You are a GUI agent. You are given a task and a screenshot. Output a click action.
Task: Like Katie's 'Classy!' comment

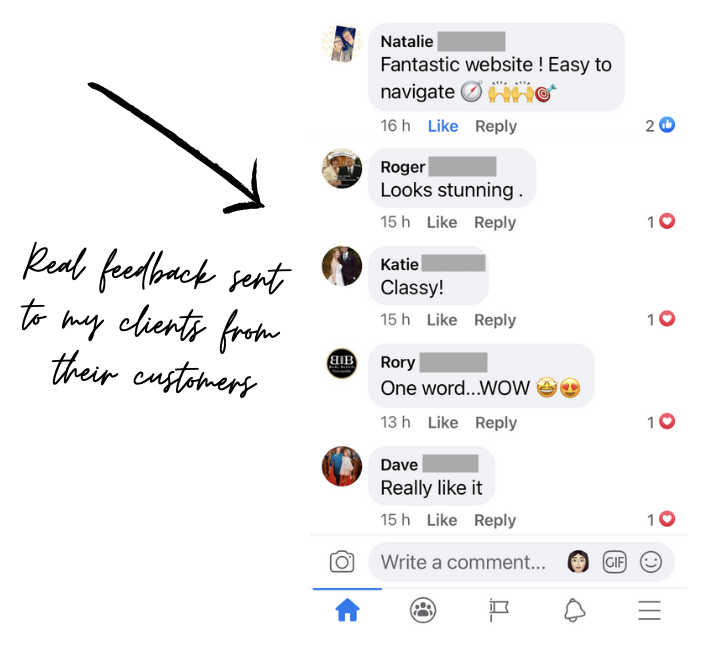442,320
